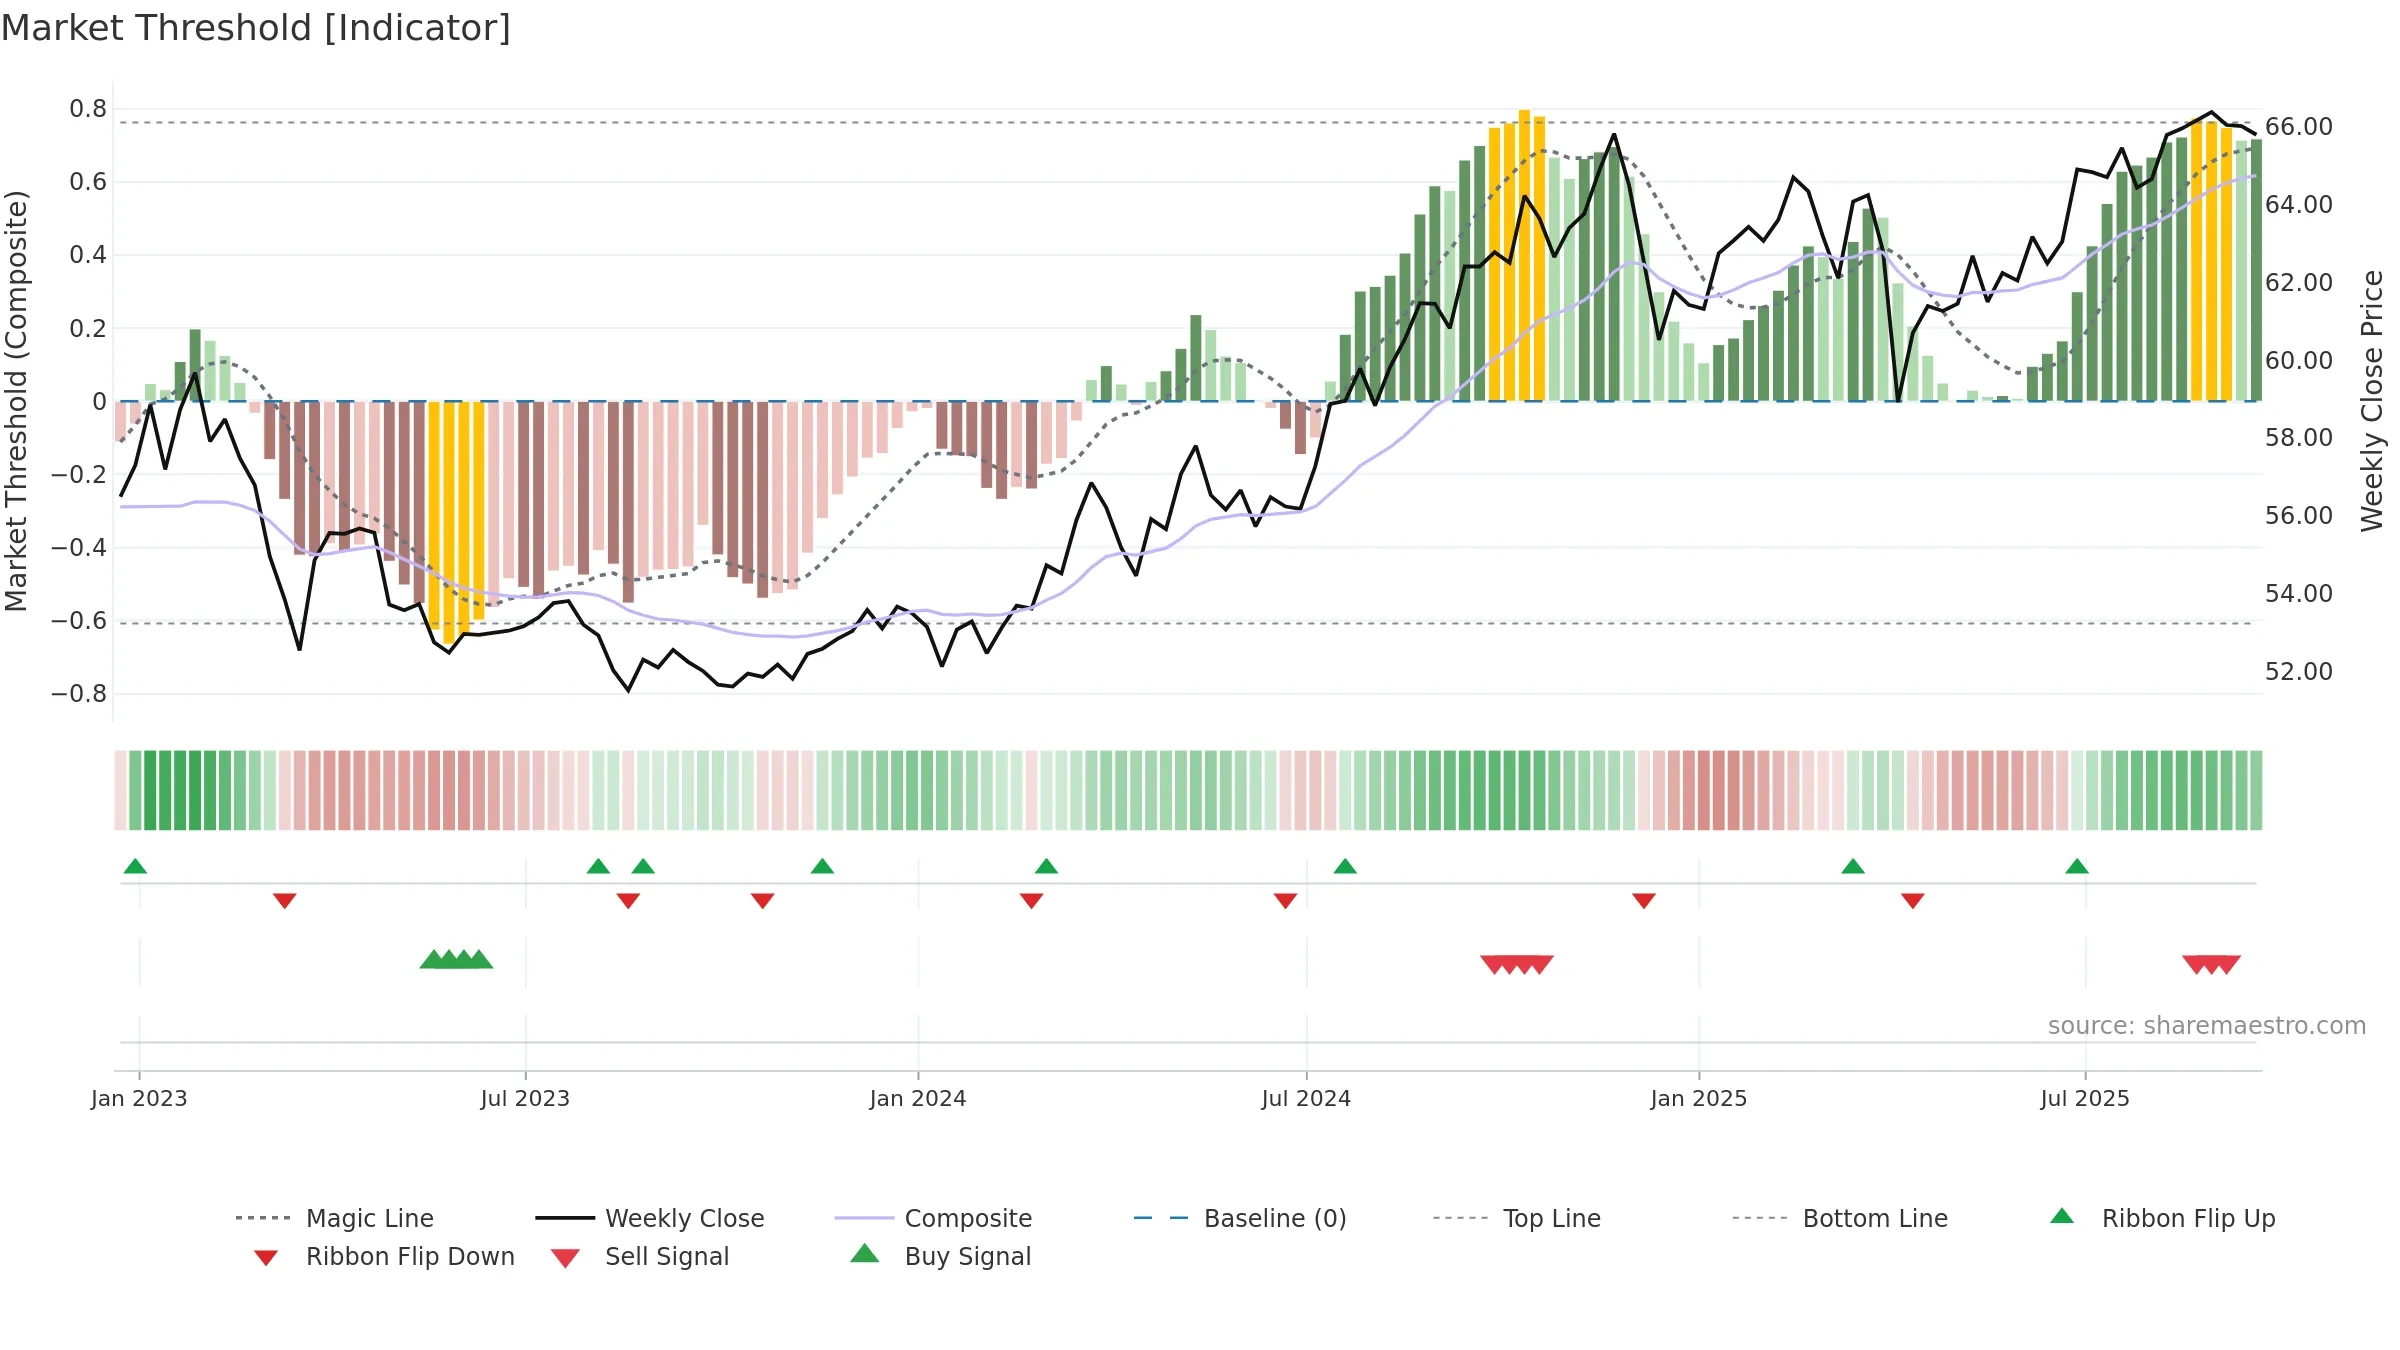Click the sell signal cluster at chart's right end

(x=2211, y=965)
